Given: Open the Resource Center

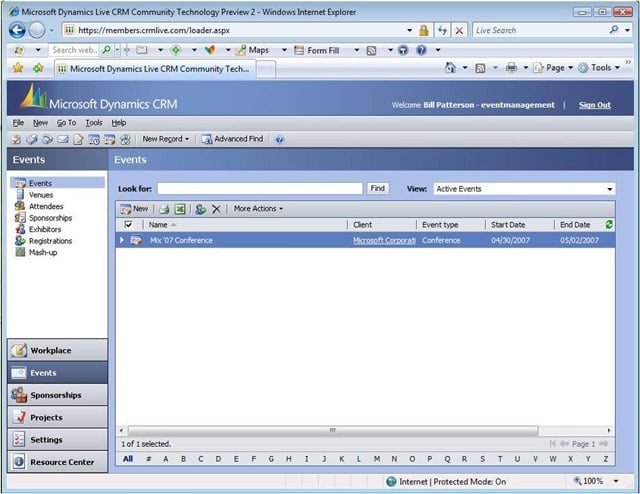Looking at the screenshot, I should pyautogui.click(x=58, y=462).
